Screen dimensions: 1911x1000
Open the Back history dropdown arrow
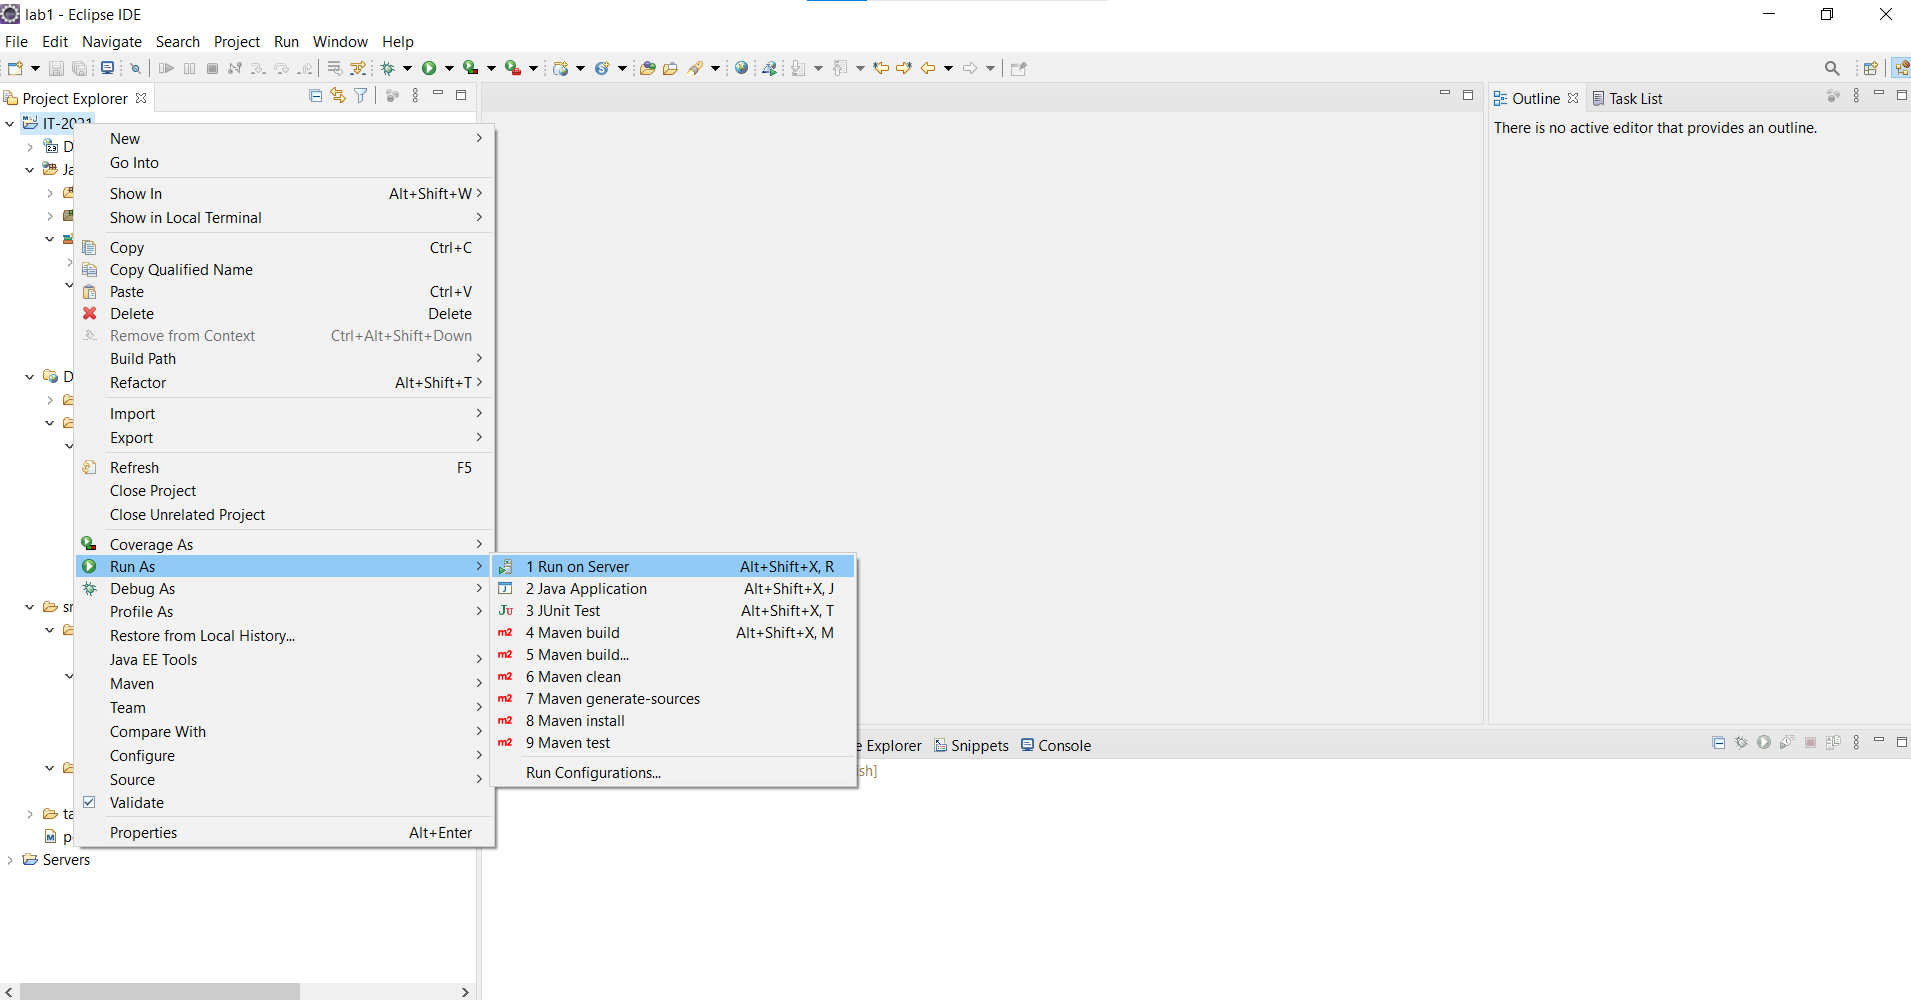948,68
